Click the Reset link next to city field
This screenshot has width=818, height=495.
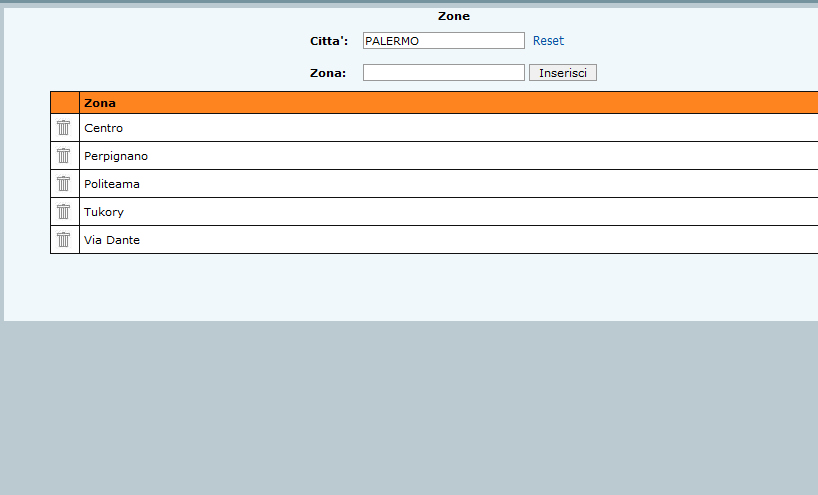click(548, 41)
